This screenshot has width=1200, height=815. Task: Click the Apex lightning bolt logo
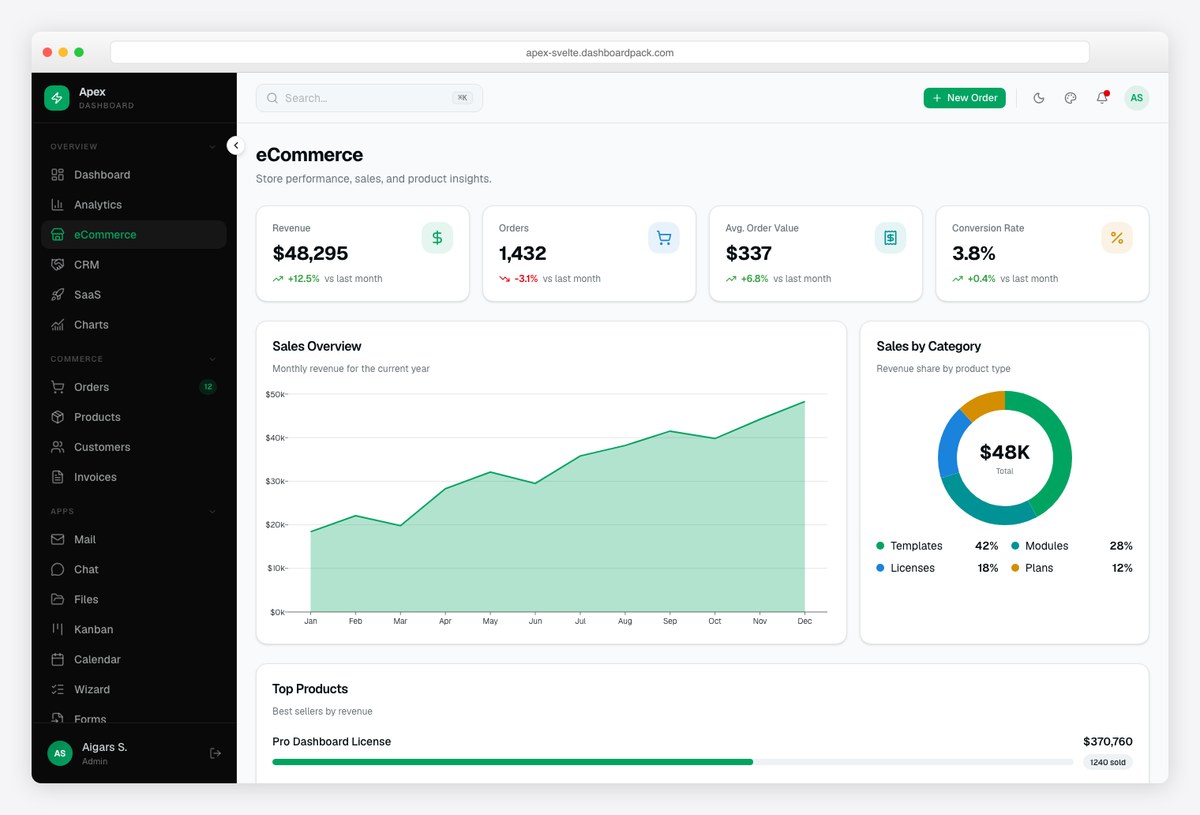57,98
